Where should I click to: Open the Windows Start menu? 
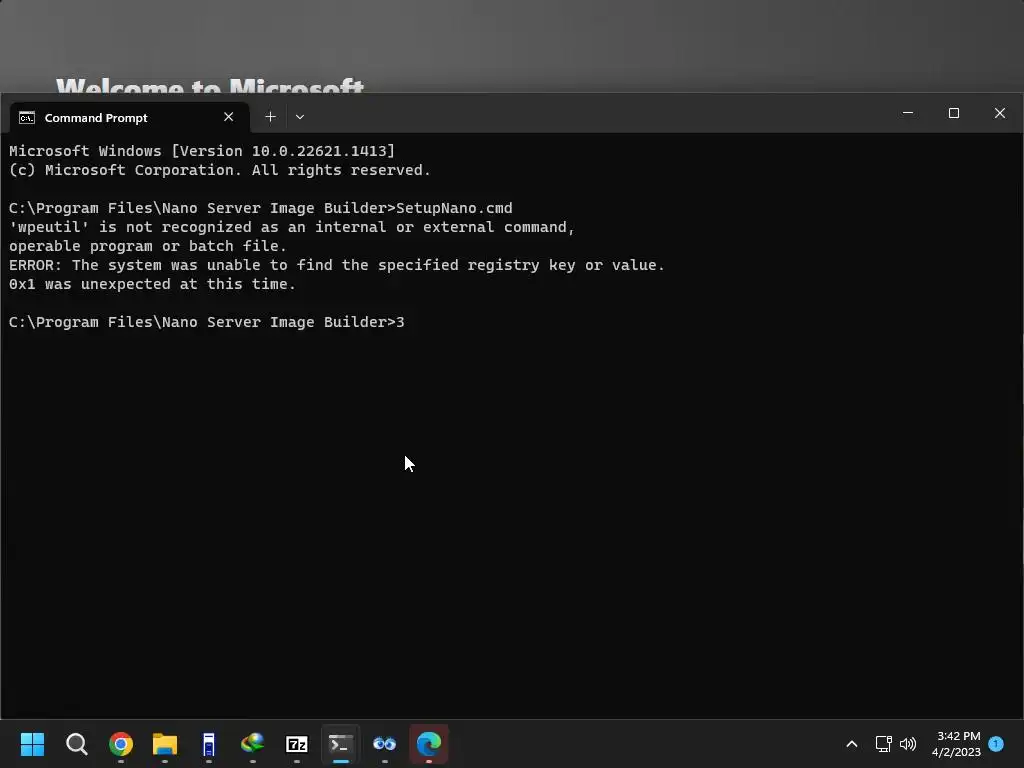coord(32,744)
